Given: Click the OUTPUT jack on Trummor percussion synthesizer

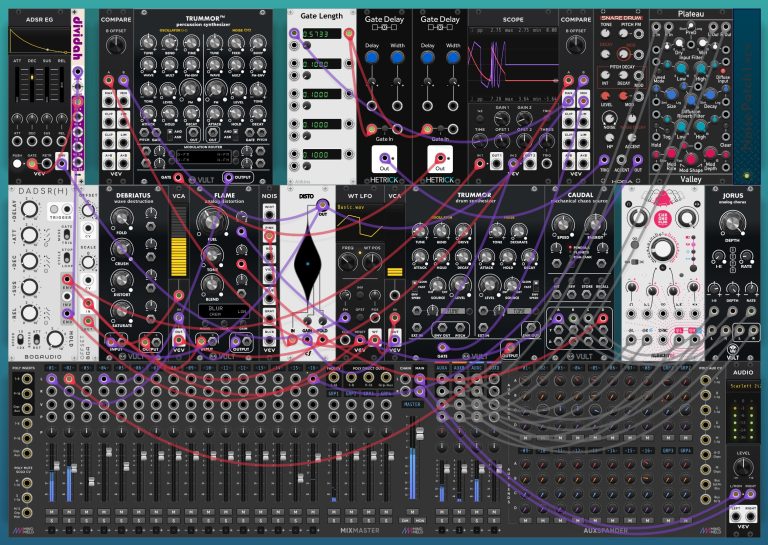Looking at the screenshot, I should (x=228, y=177).
